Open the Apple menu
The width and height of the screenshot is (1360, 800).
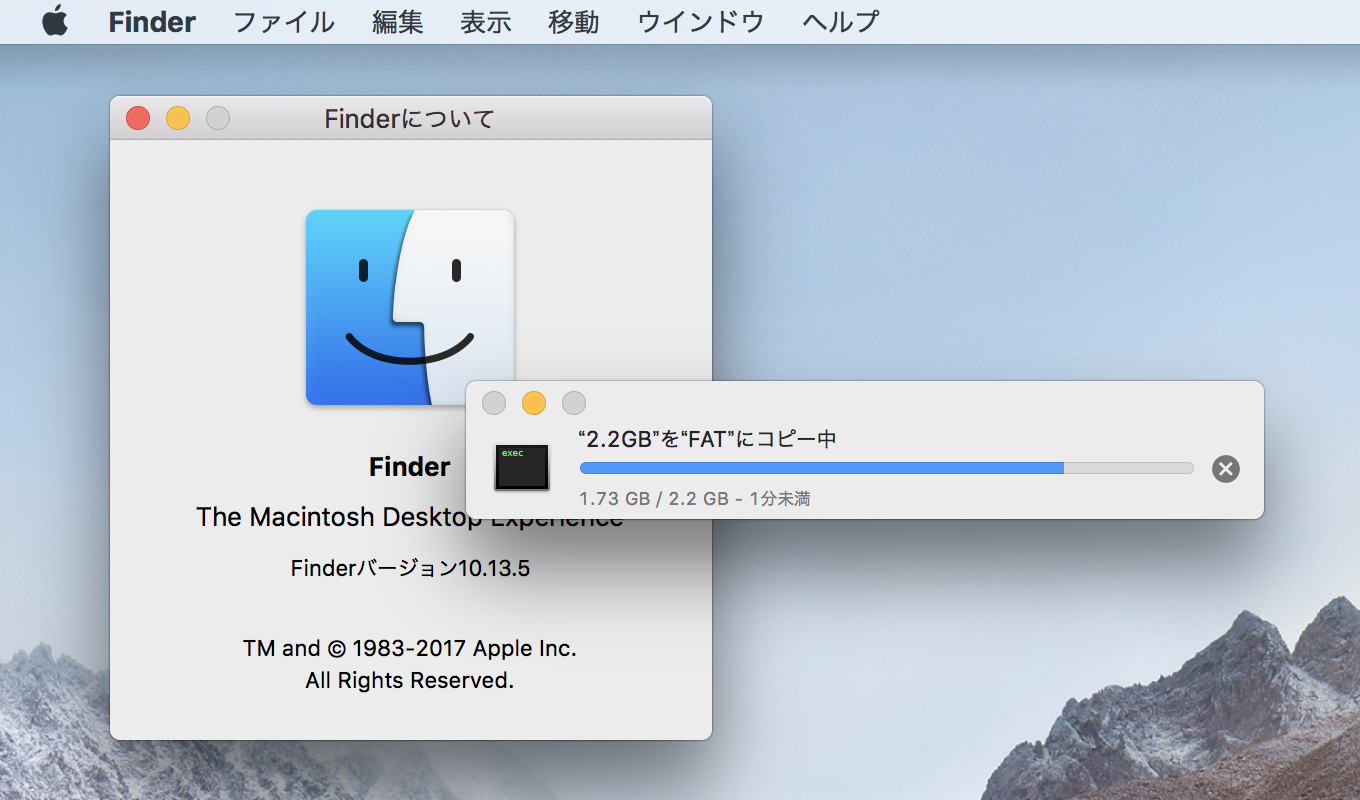point(55,21)
